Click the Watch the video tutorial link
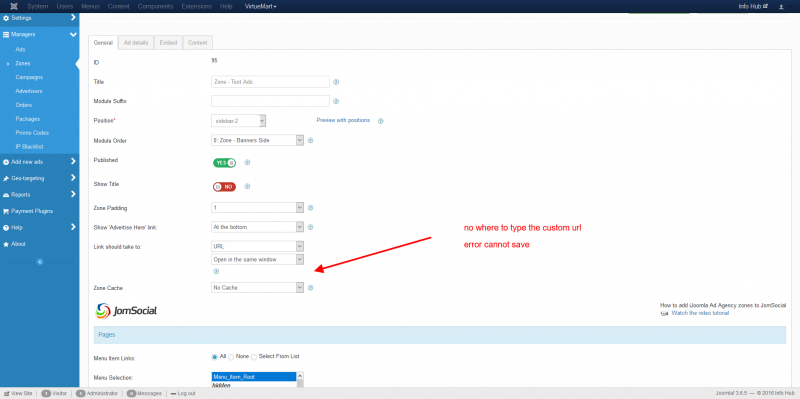This screenshot has height=399, width=800. coord(700,313)
